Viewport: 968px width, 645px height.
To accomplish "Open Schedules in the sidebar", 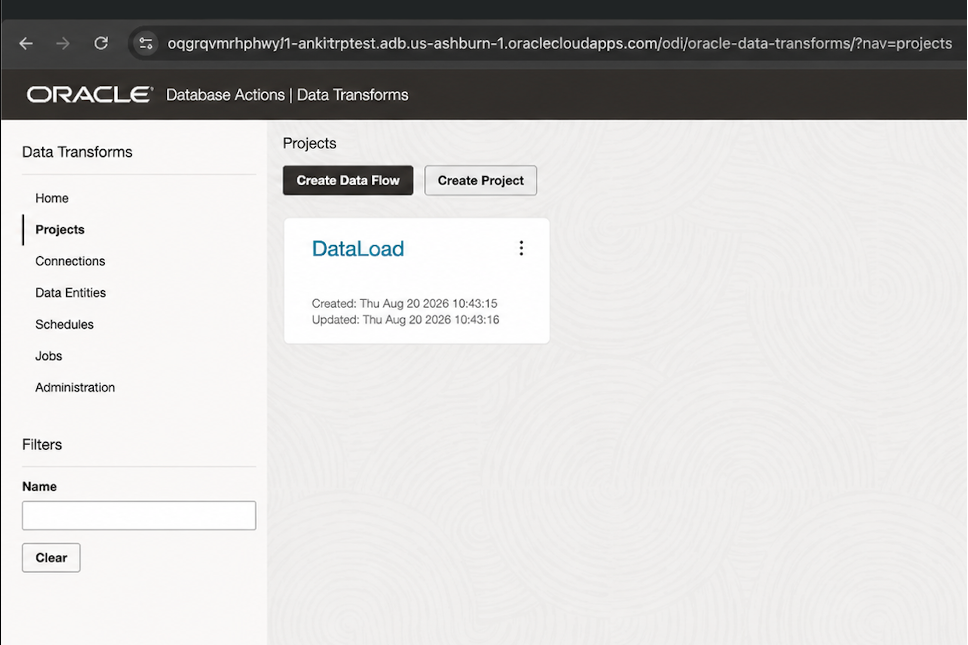I will click(64, 325).
